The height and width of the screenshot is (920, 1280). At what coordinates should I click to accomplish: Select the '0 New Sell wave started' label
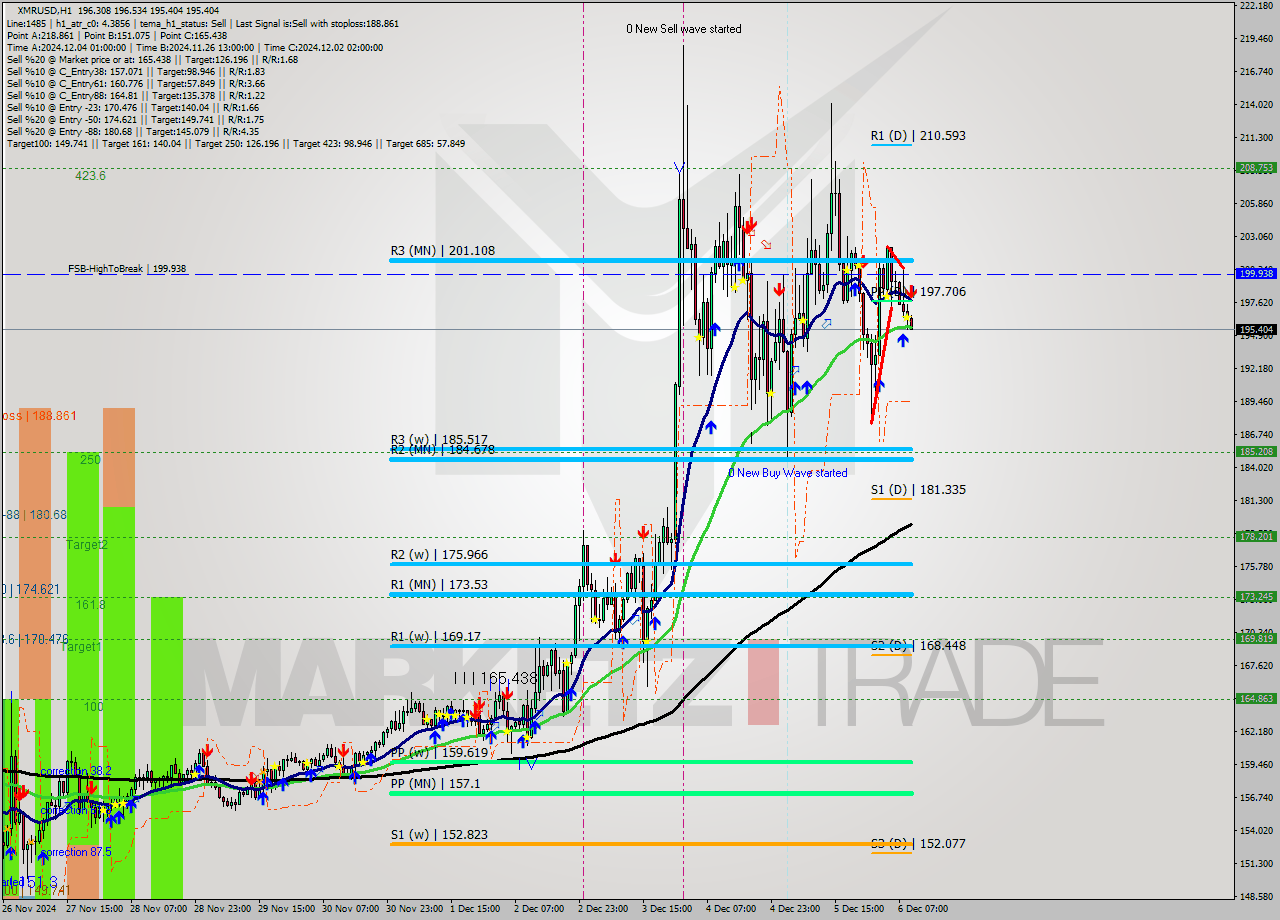tap(684, 29)
